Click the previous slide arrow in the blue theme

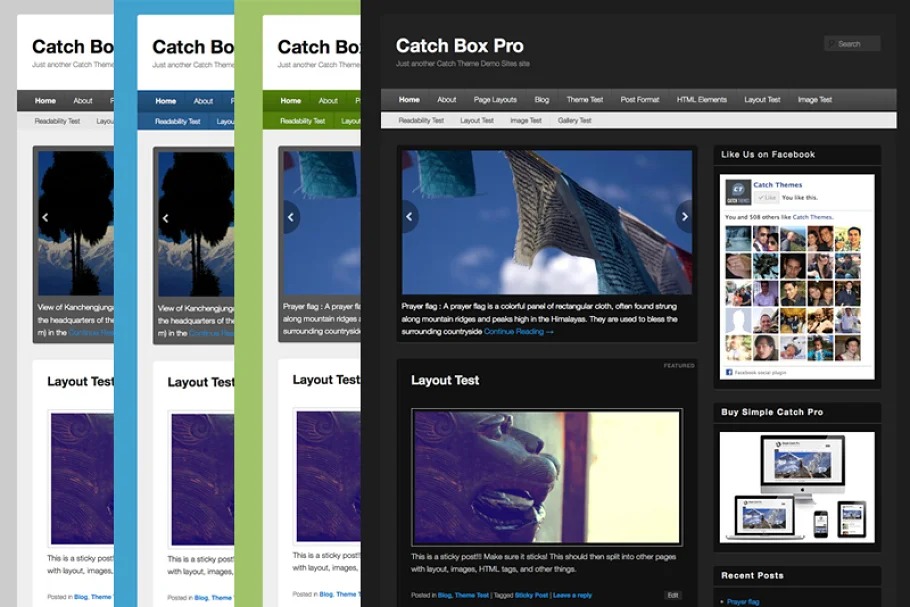[166, 218]
